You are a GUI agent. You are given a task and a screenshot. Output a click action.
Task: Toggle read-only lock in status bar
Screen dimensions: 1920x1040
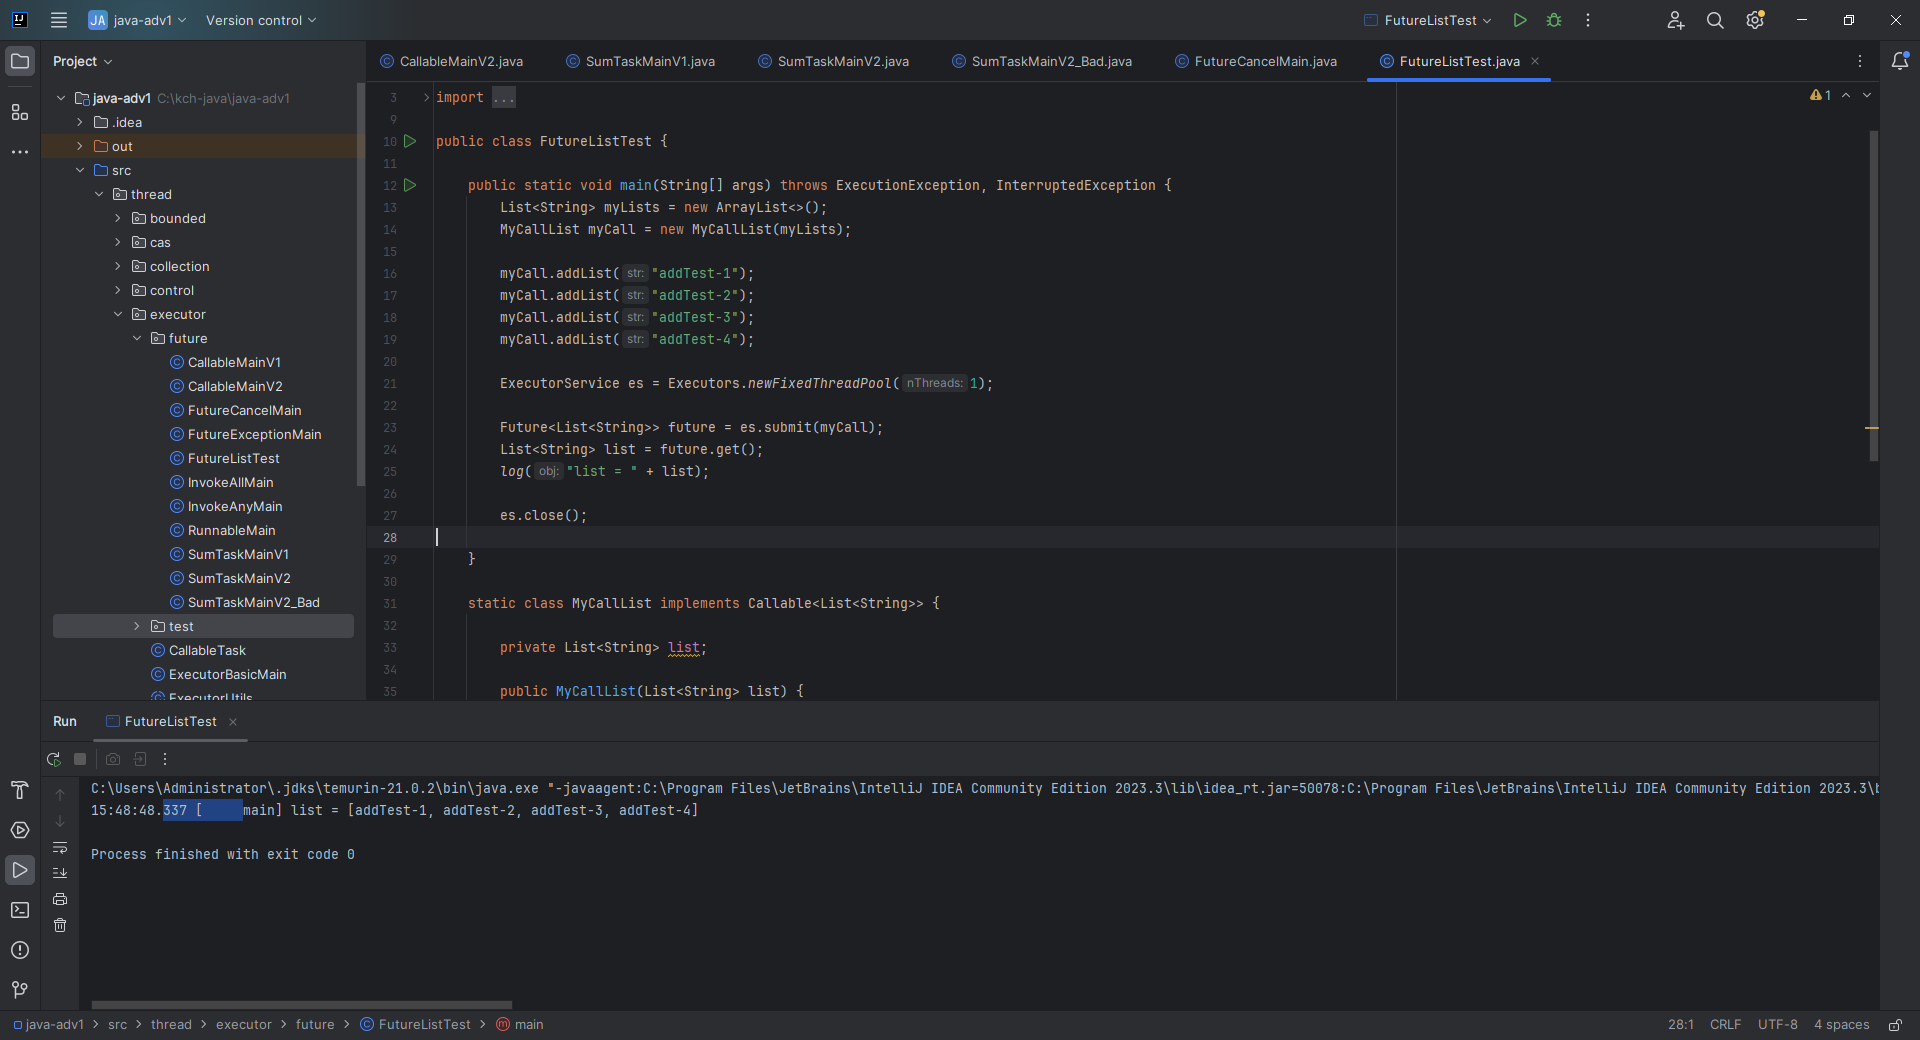point(1895,1025)
